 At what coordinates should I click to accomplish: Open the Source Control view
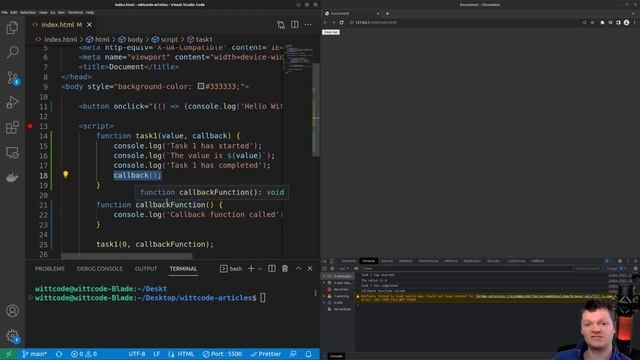click(12, 78)
